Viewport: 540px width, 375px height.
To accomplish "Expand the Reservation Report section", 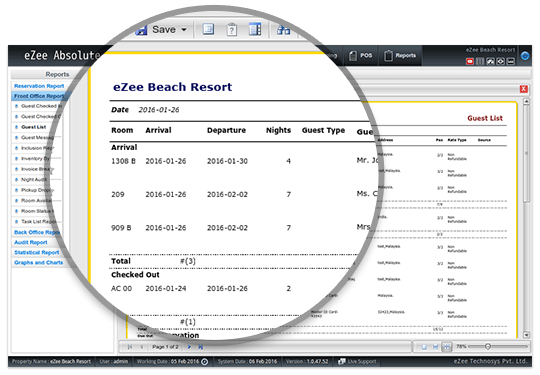I will tap(39, 86).
